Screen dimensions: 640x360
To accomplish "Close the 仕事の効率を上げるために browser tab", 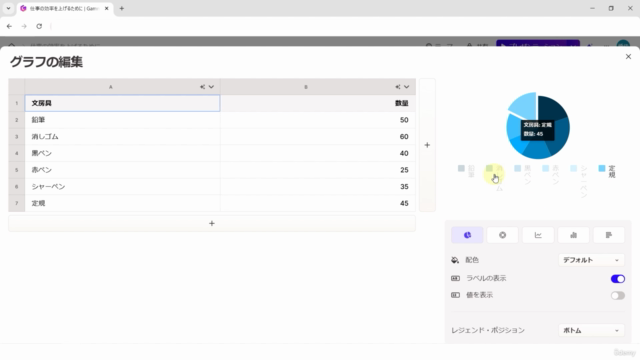I will click(107, 8).
